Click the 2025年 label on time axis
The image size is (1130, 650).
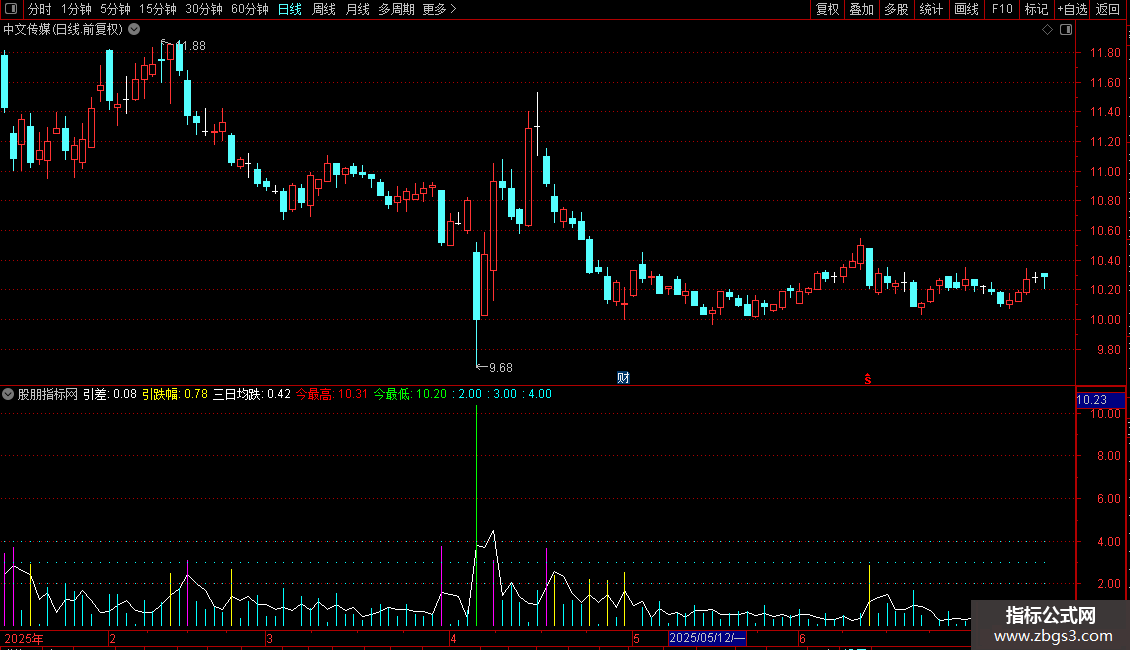pos(24,638)
